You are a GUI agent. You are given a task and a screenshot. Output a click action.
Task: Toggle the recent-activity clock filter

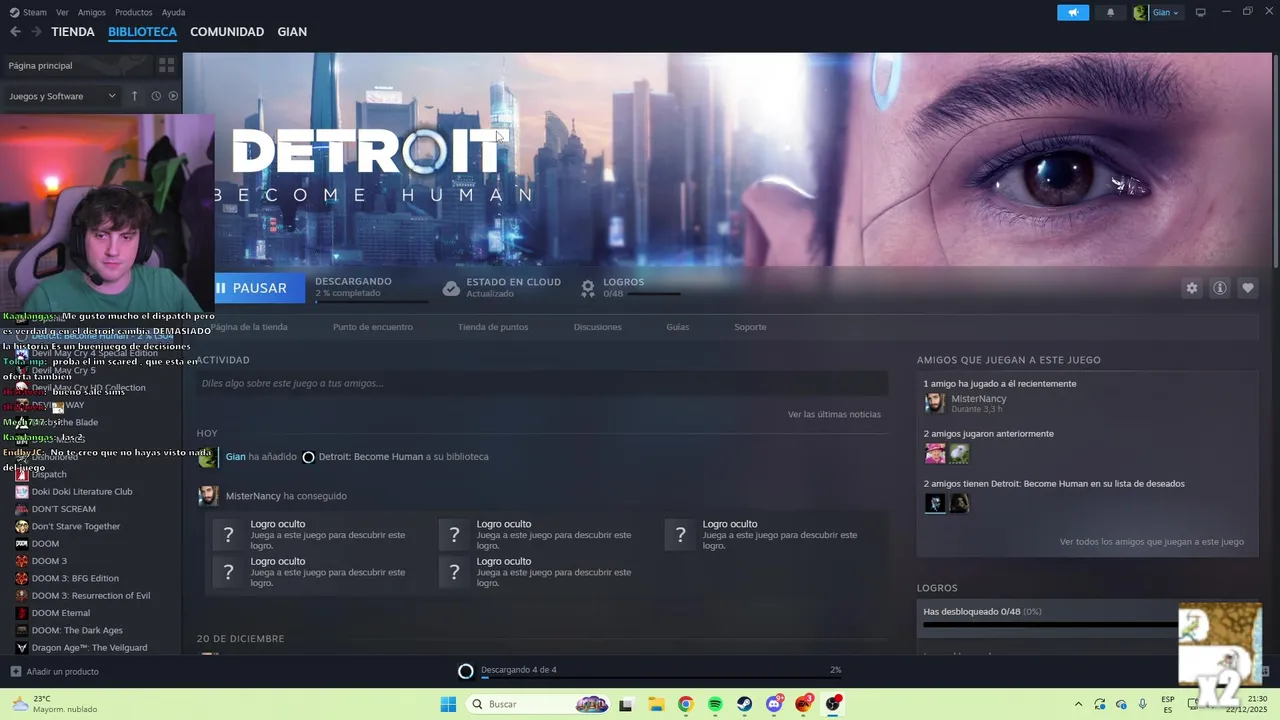(156, 96)
